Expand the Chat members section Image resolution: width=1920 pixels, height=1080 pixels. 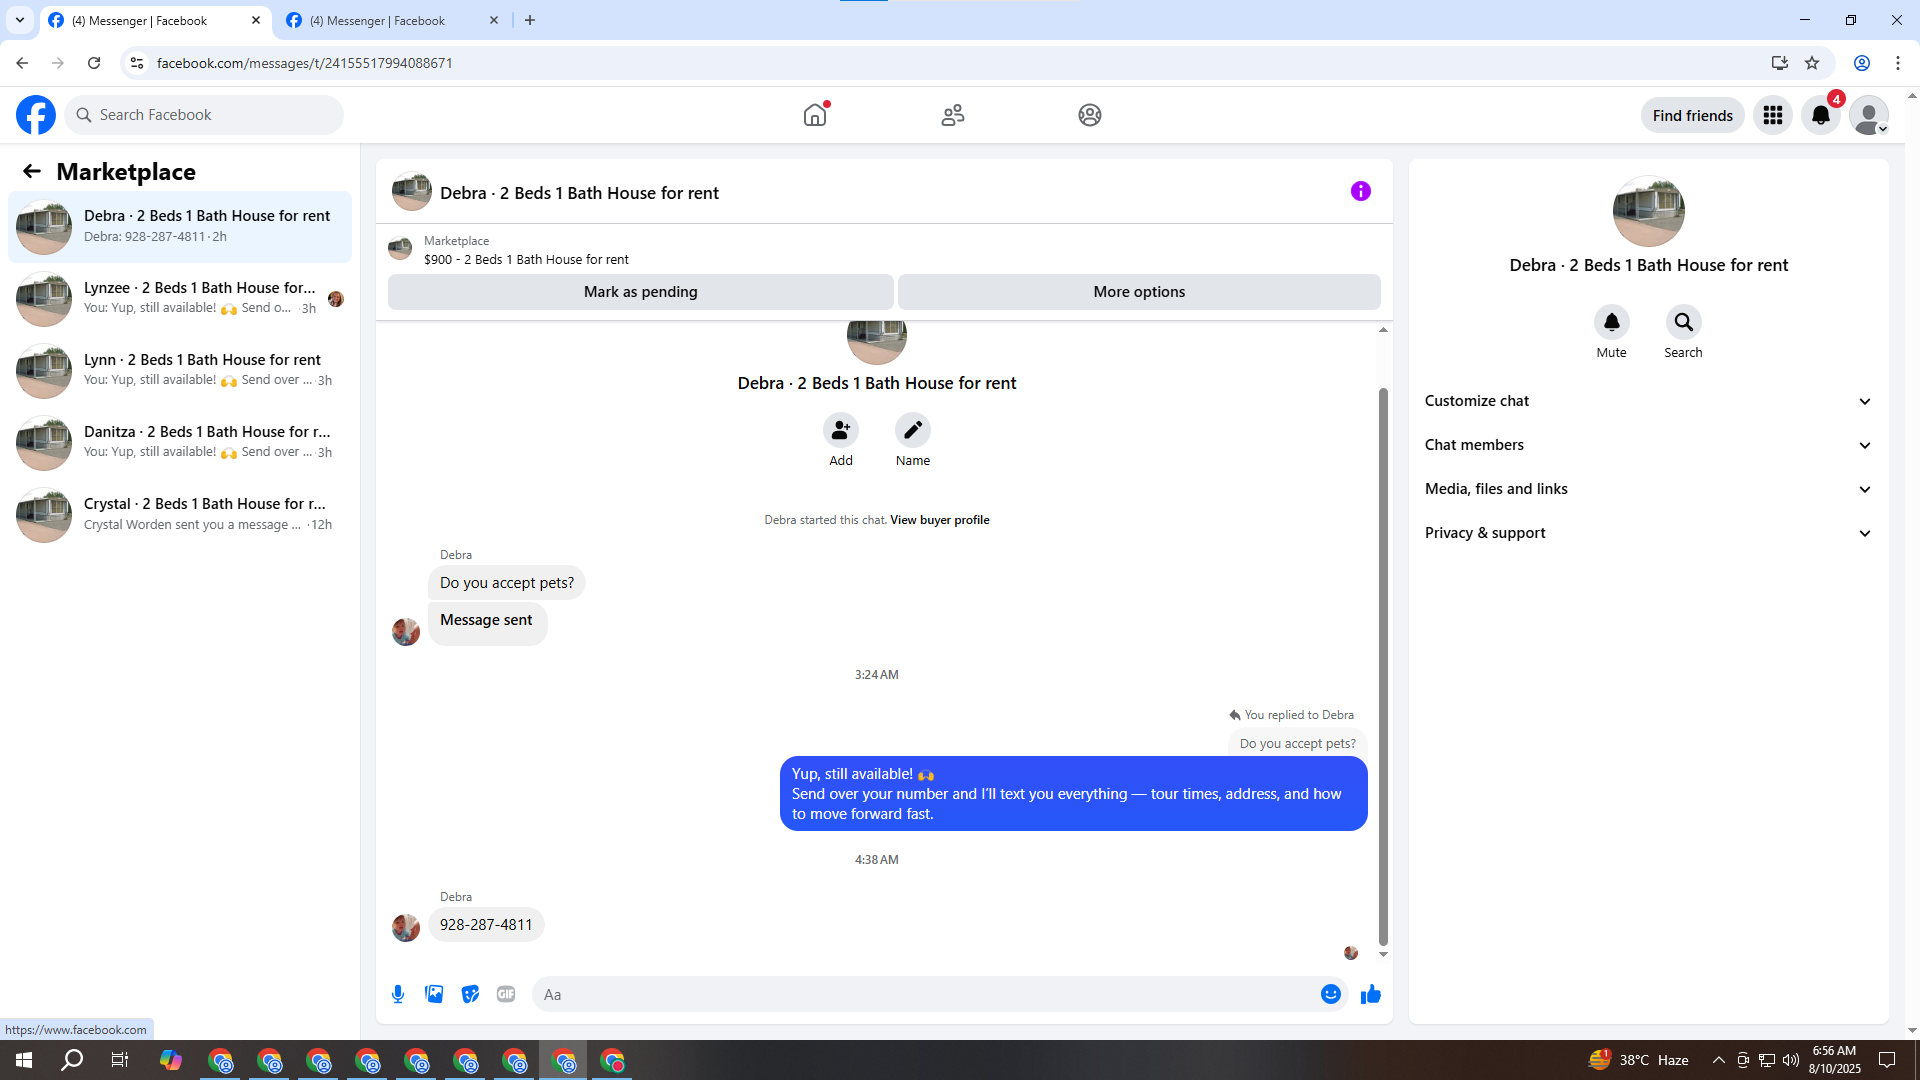[x=1647, y=445]
